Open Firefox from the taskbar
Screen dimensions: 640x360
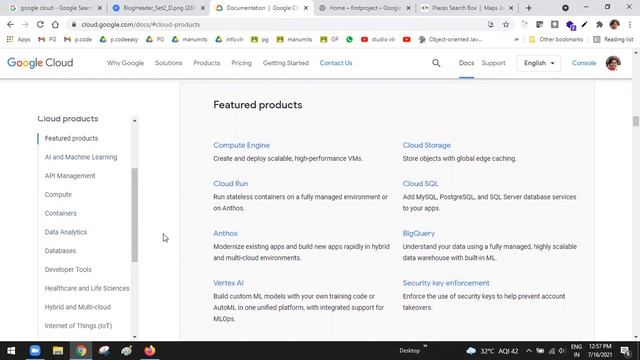tap(150, 351)
